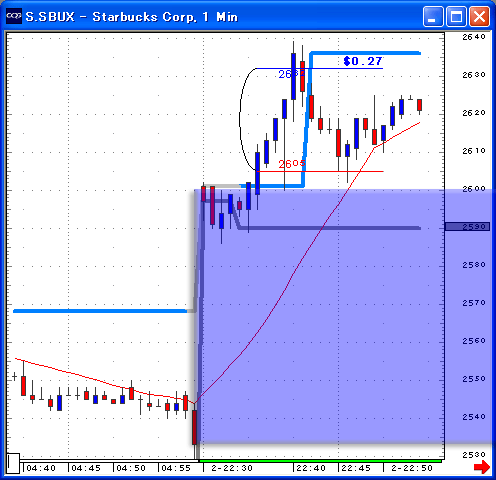Click the 22:45 time axis label

tap(356, 468)
